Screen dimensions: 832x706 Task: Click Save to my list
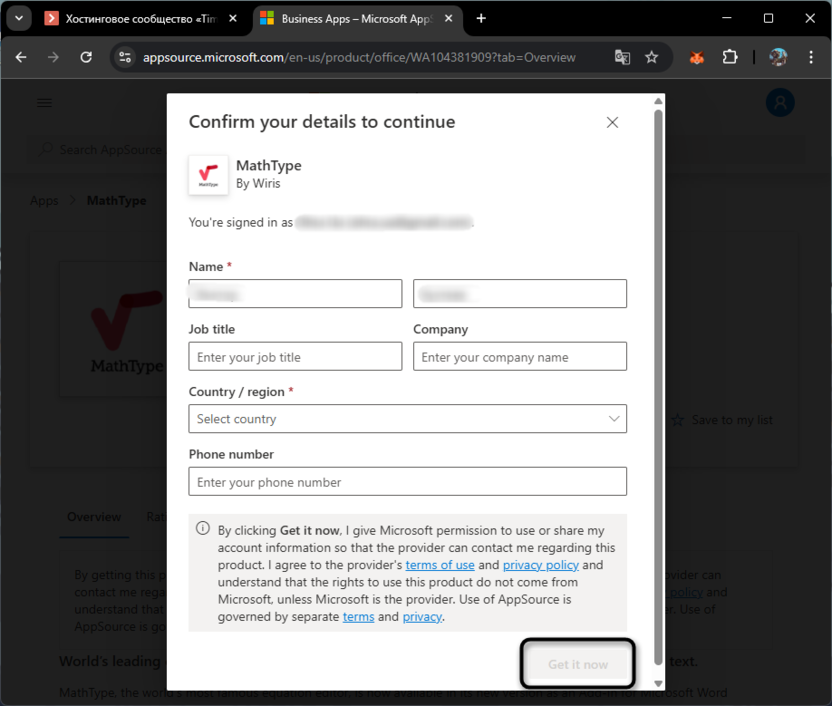pos(723,420)
